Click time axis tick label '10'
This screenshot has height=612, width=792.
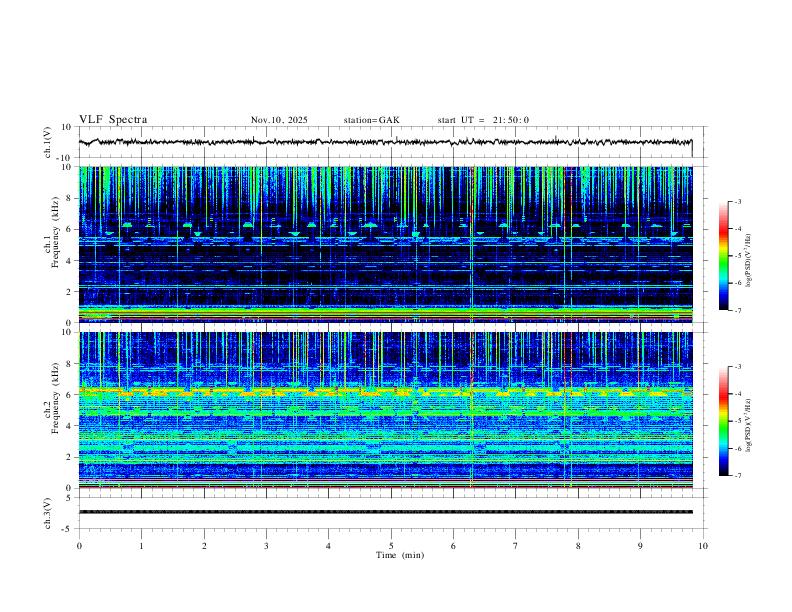(x=703, y=546)
